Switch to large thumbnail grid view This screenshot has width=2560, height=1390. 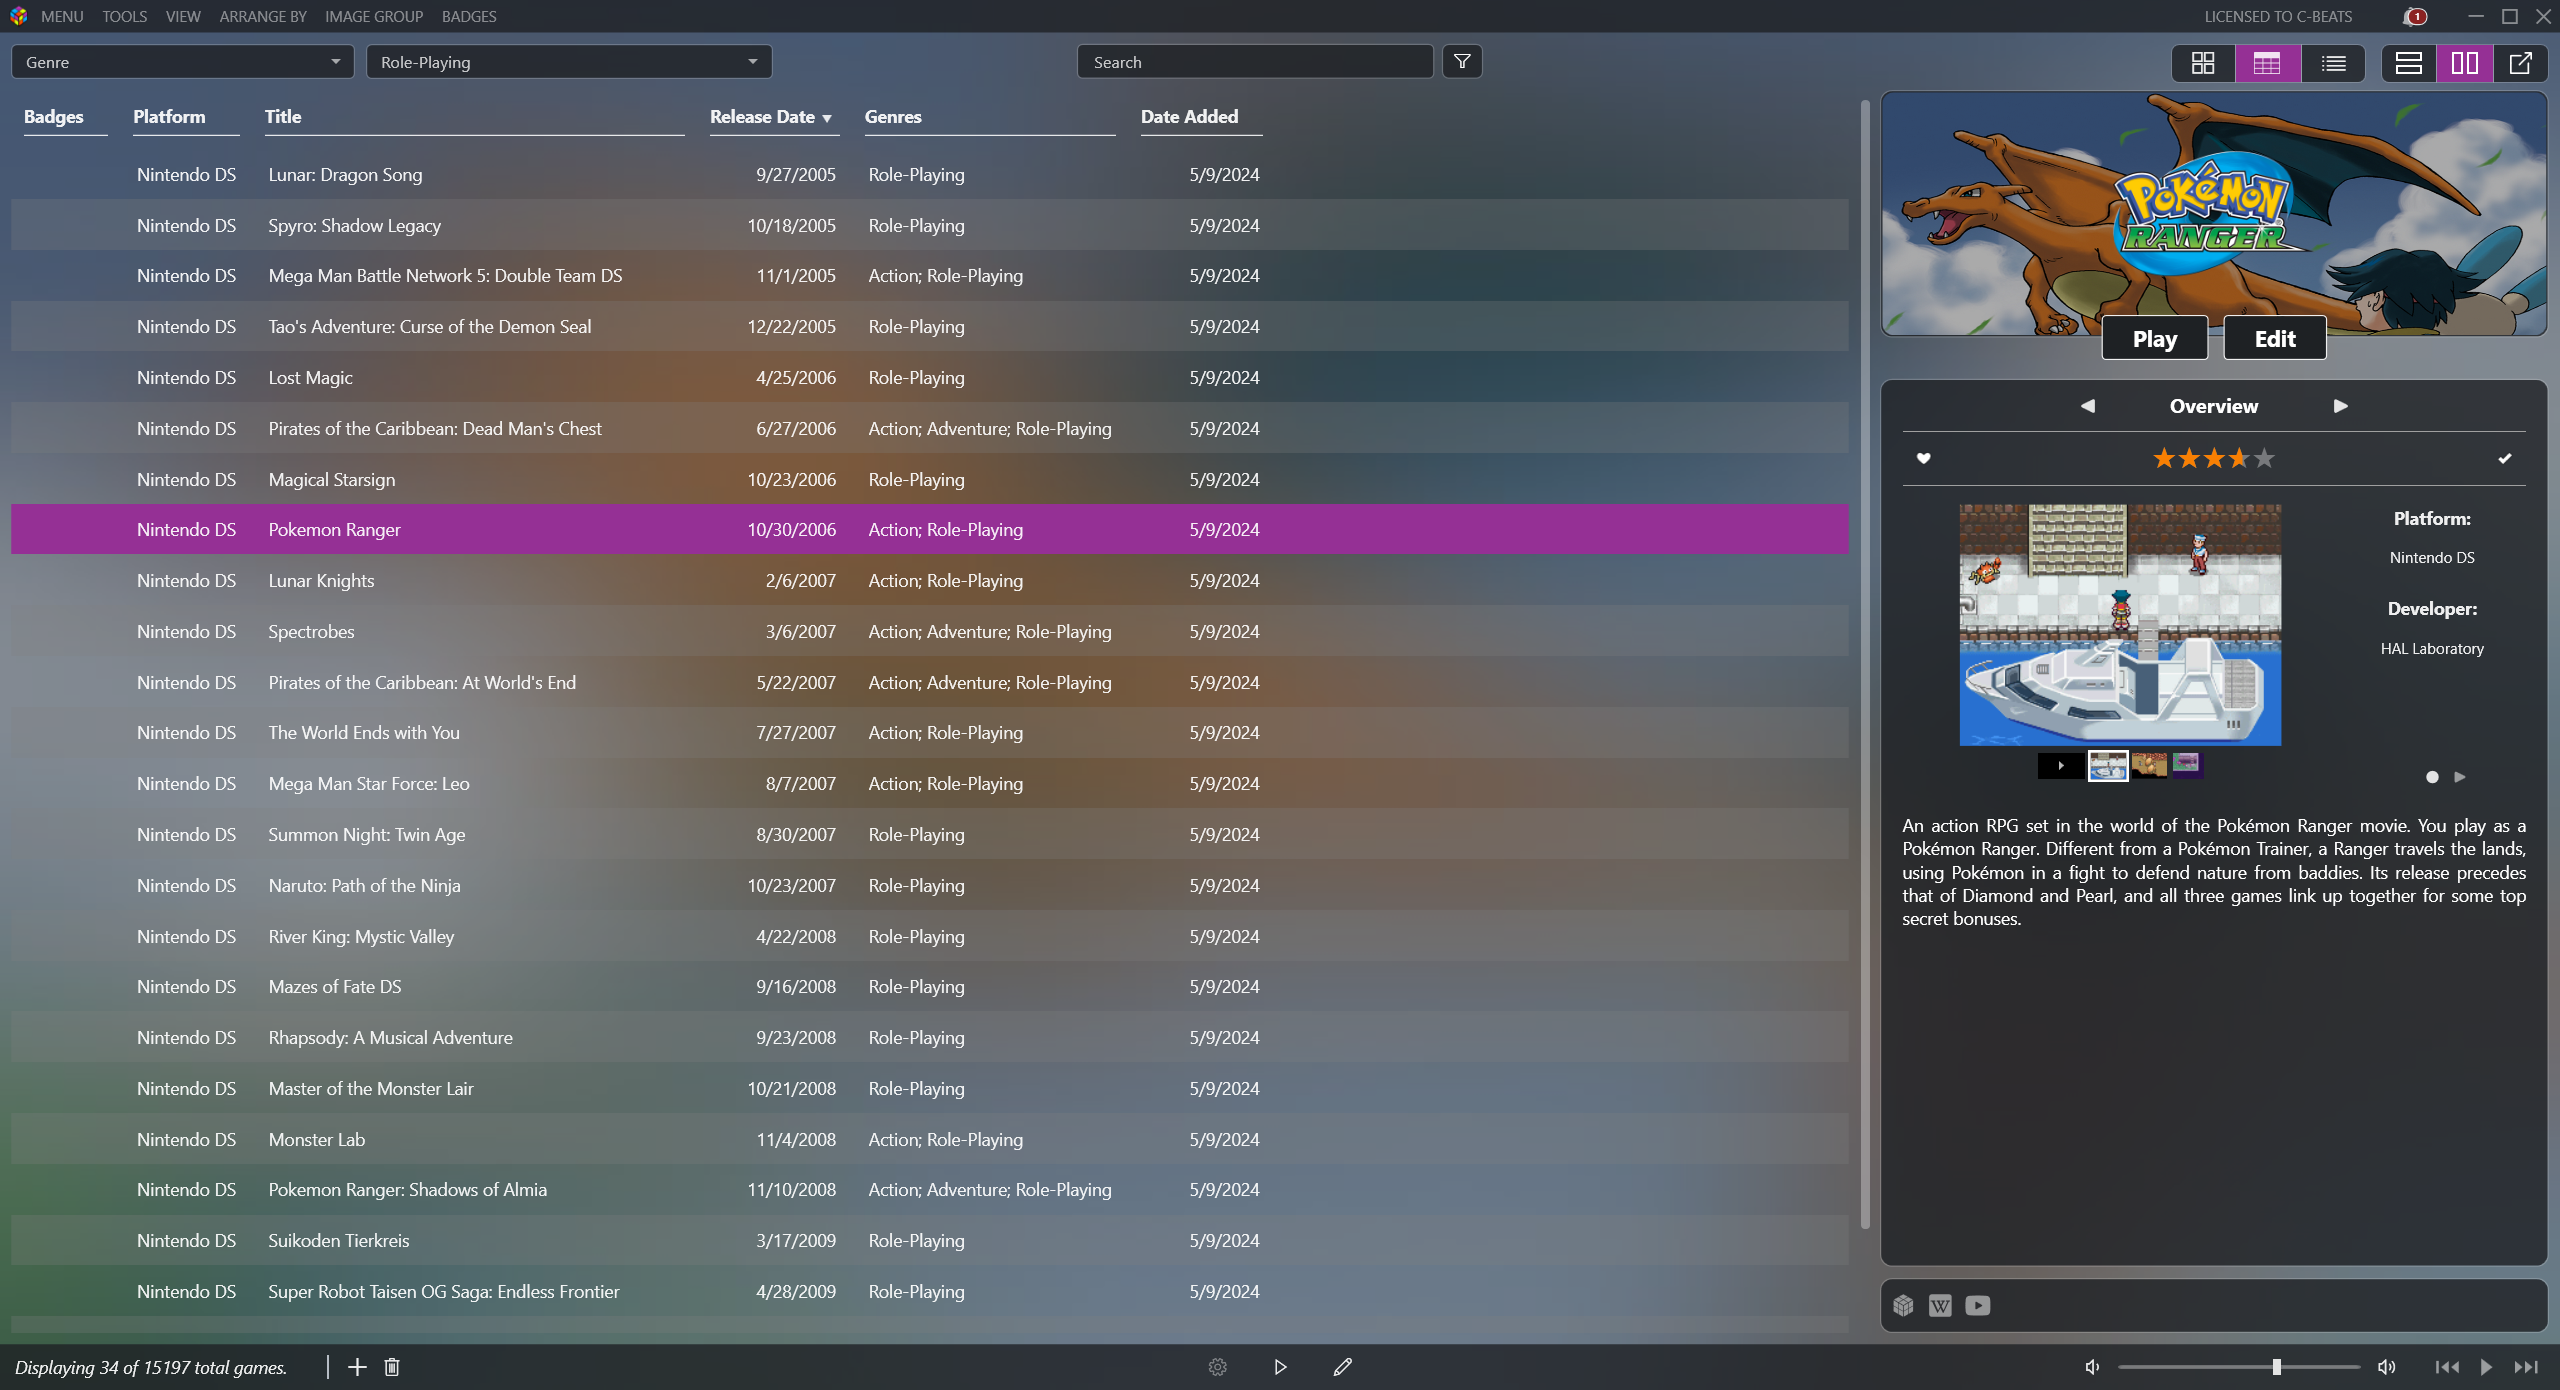pyautogui.click(x=2203, y=63)
